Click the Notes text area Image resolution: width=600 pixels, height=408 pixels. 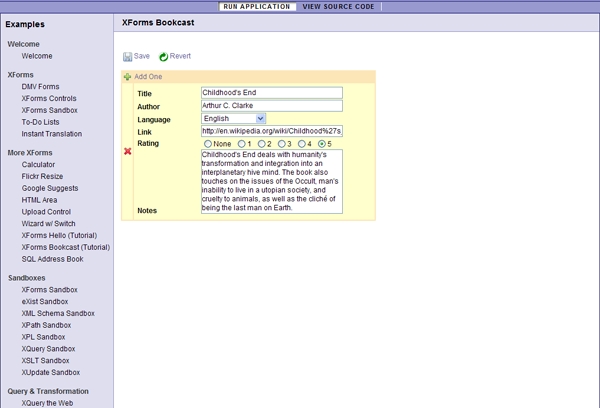coord(272,181)
